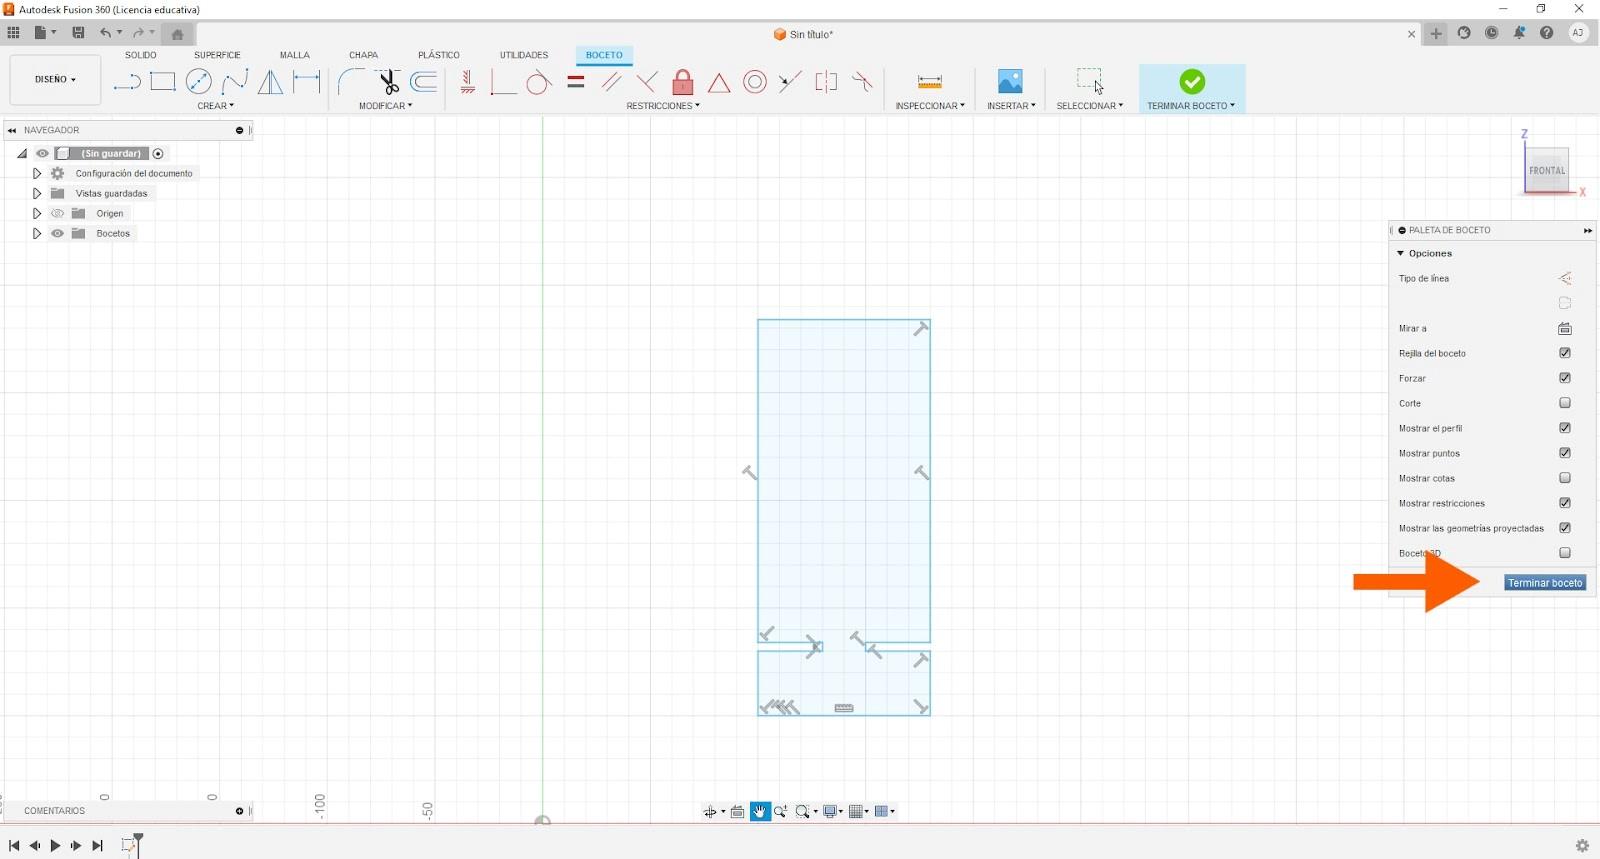Switch to MALLA tab
The image size is (1600, 859).
[x=295, y=55]
